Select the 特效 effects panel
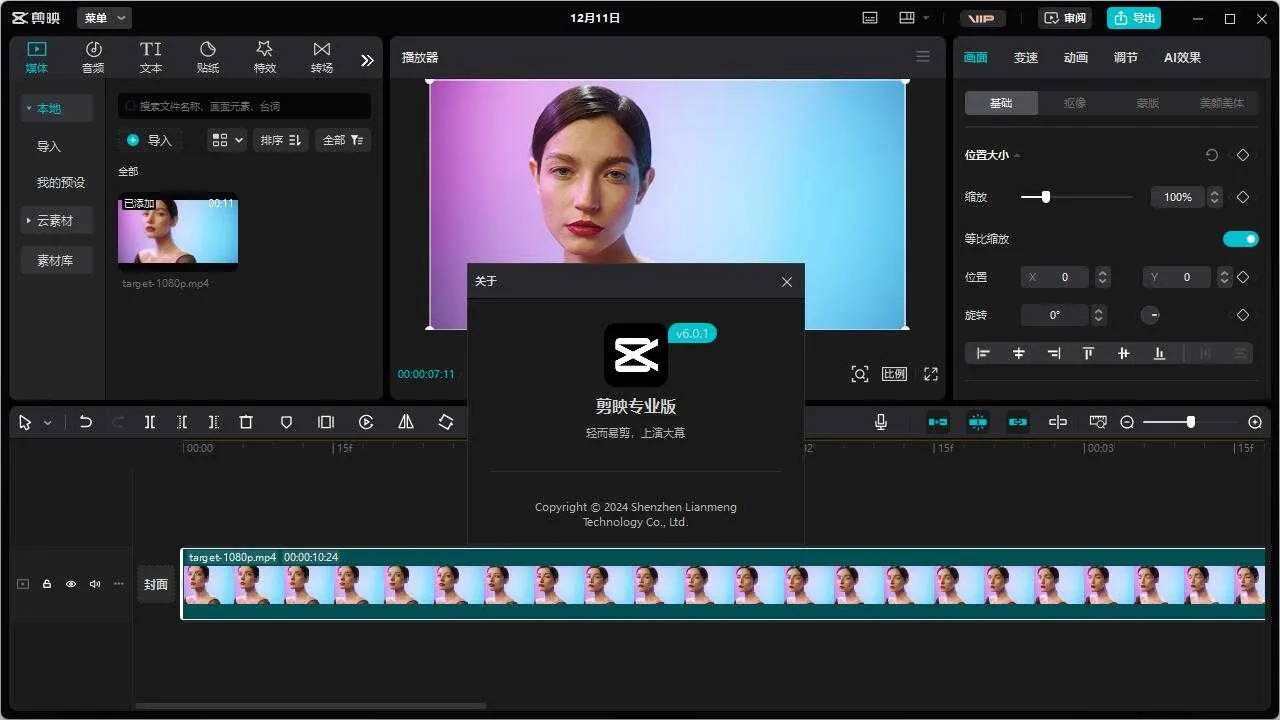 point(264,56)
